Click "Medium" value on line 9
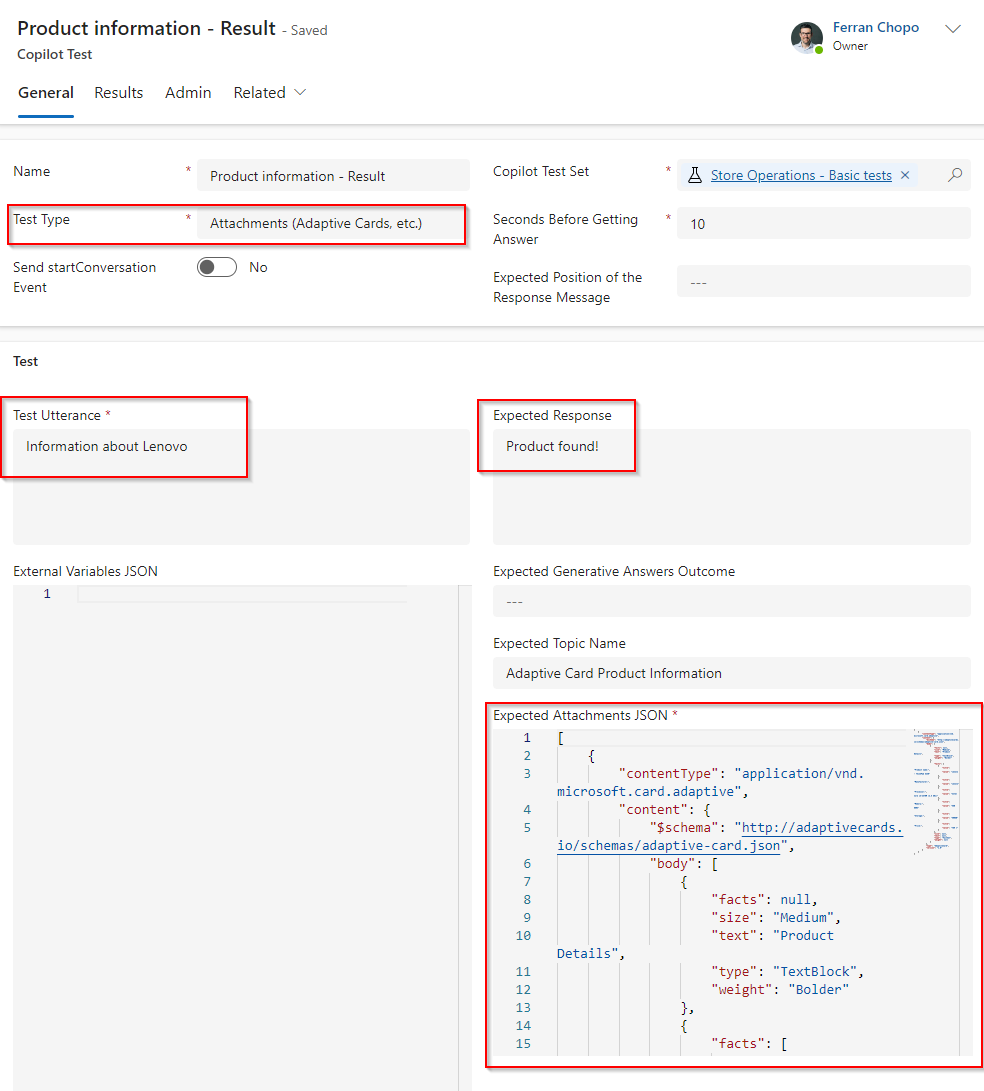The height and width of the screenshot is (1091, 984). coord(803,918)
